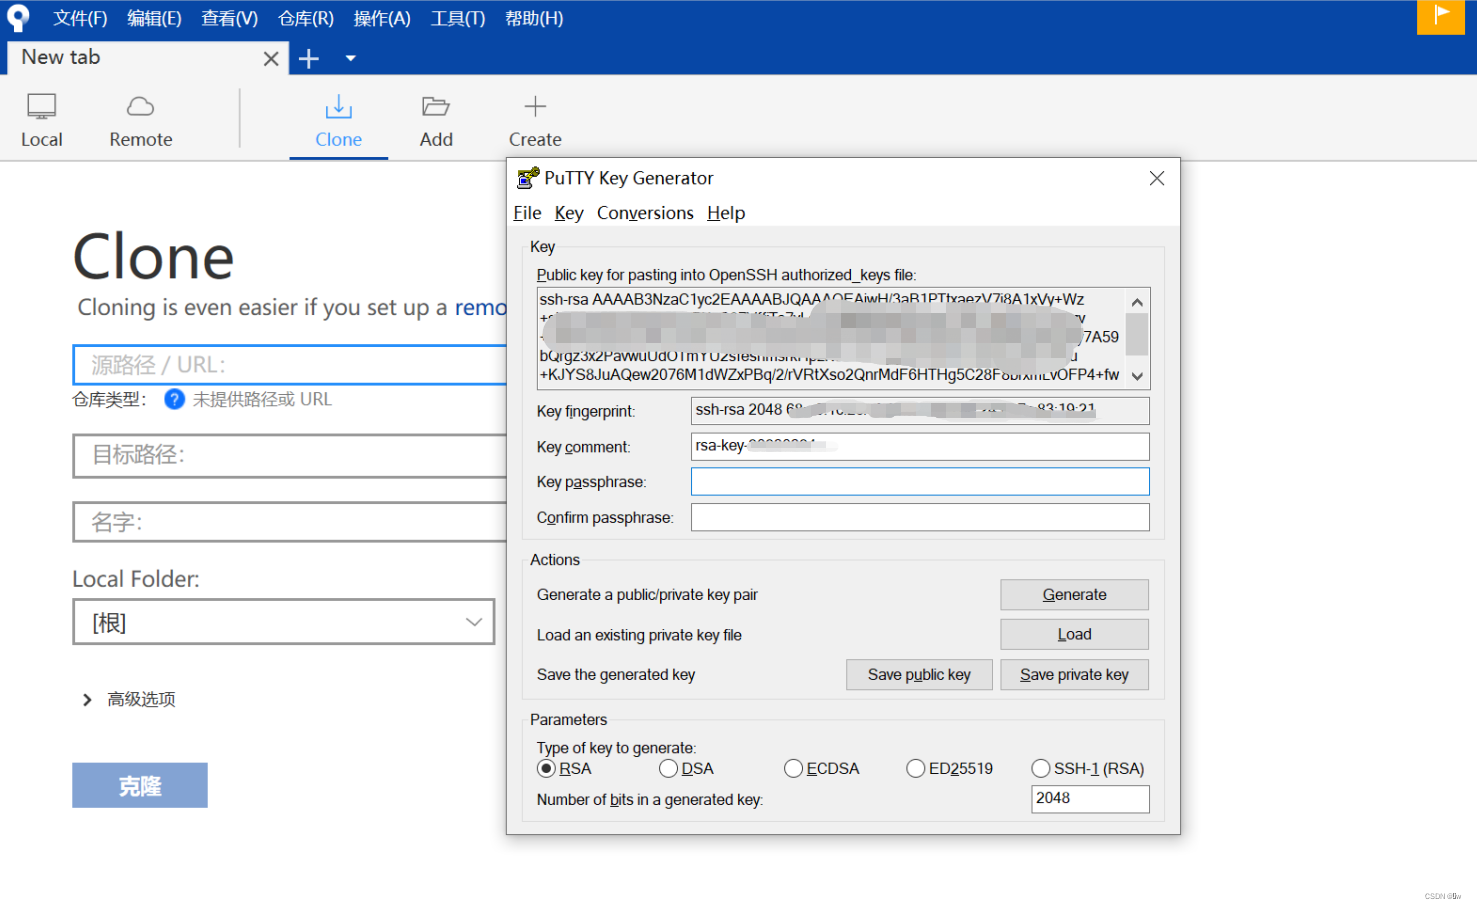Image resolution: width=1477 pixels, height=909 pixels.
Task: Select the Create repository icon
Action: point(535,121)
